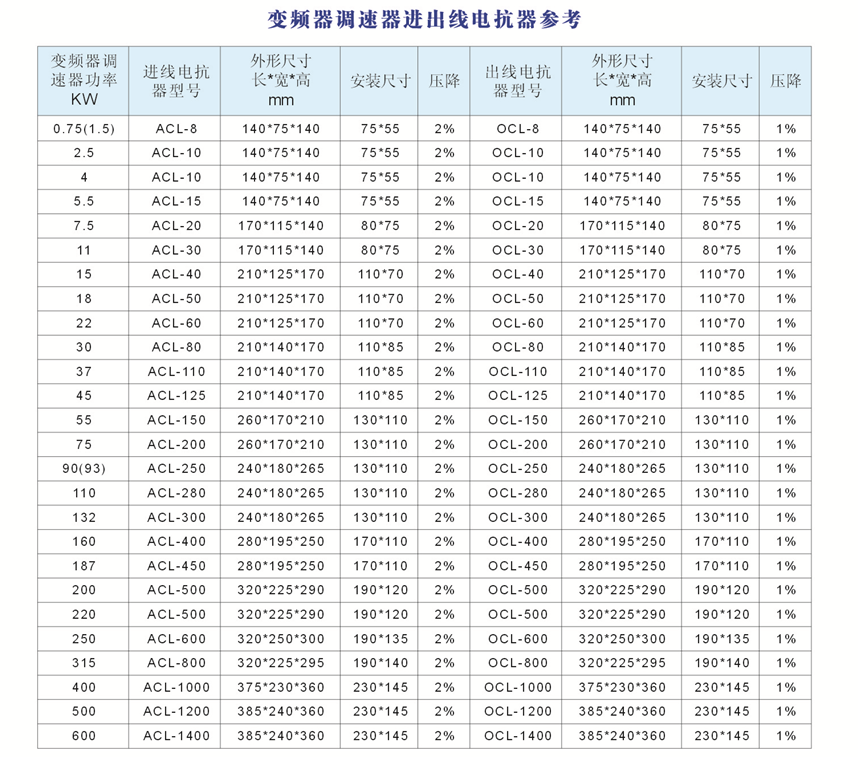Image resolution: width=858 pixels, height=757 pixels.
Task: Select the OCL-15 model cell
Action: [518, 201]
